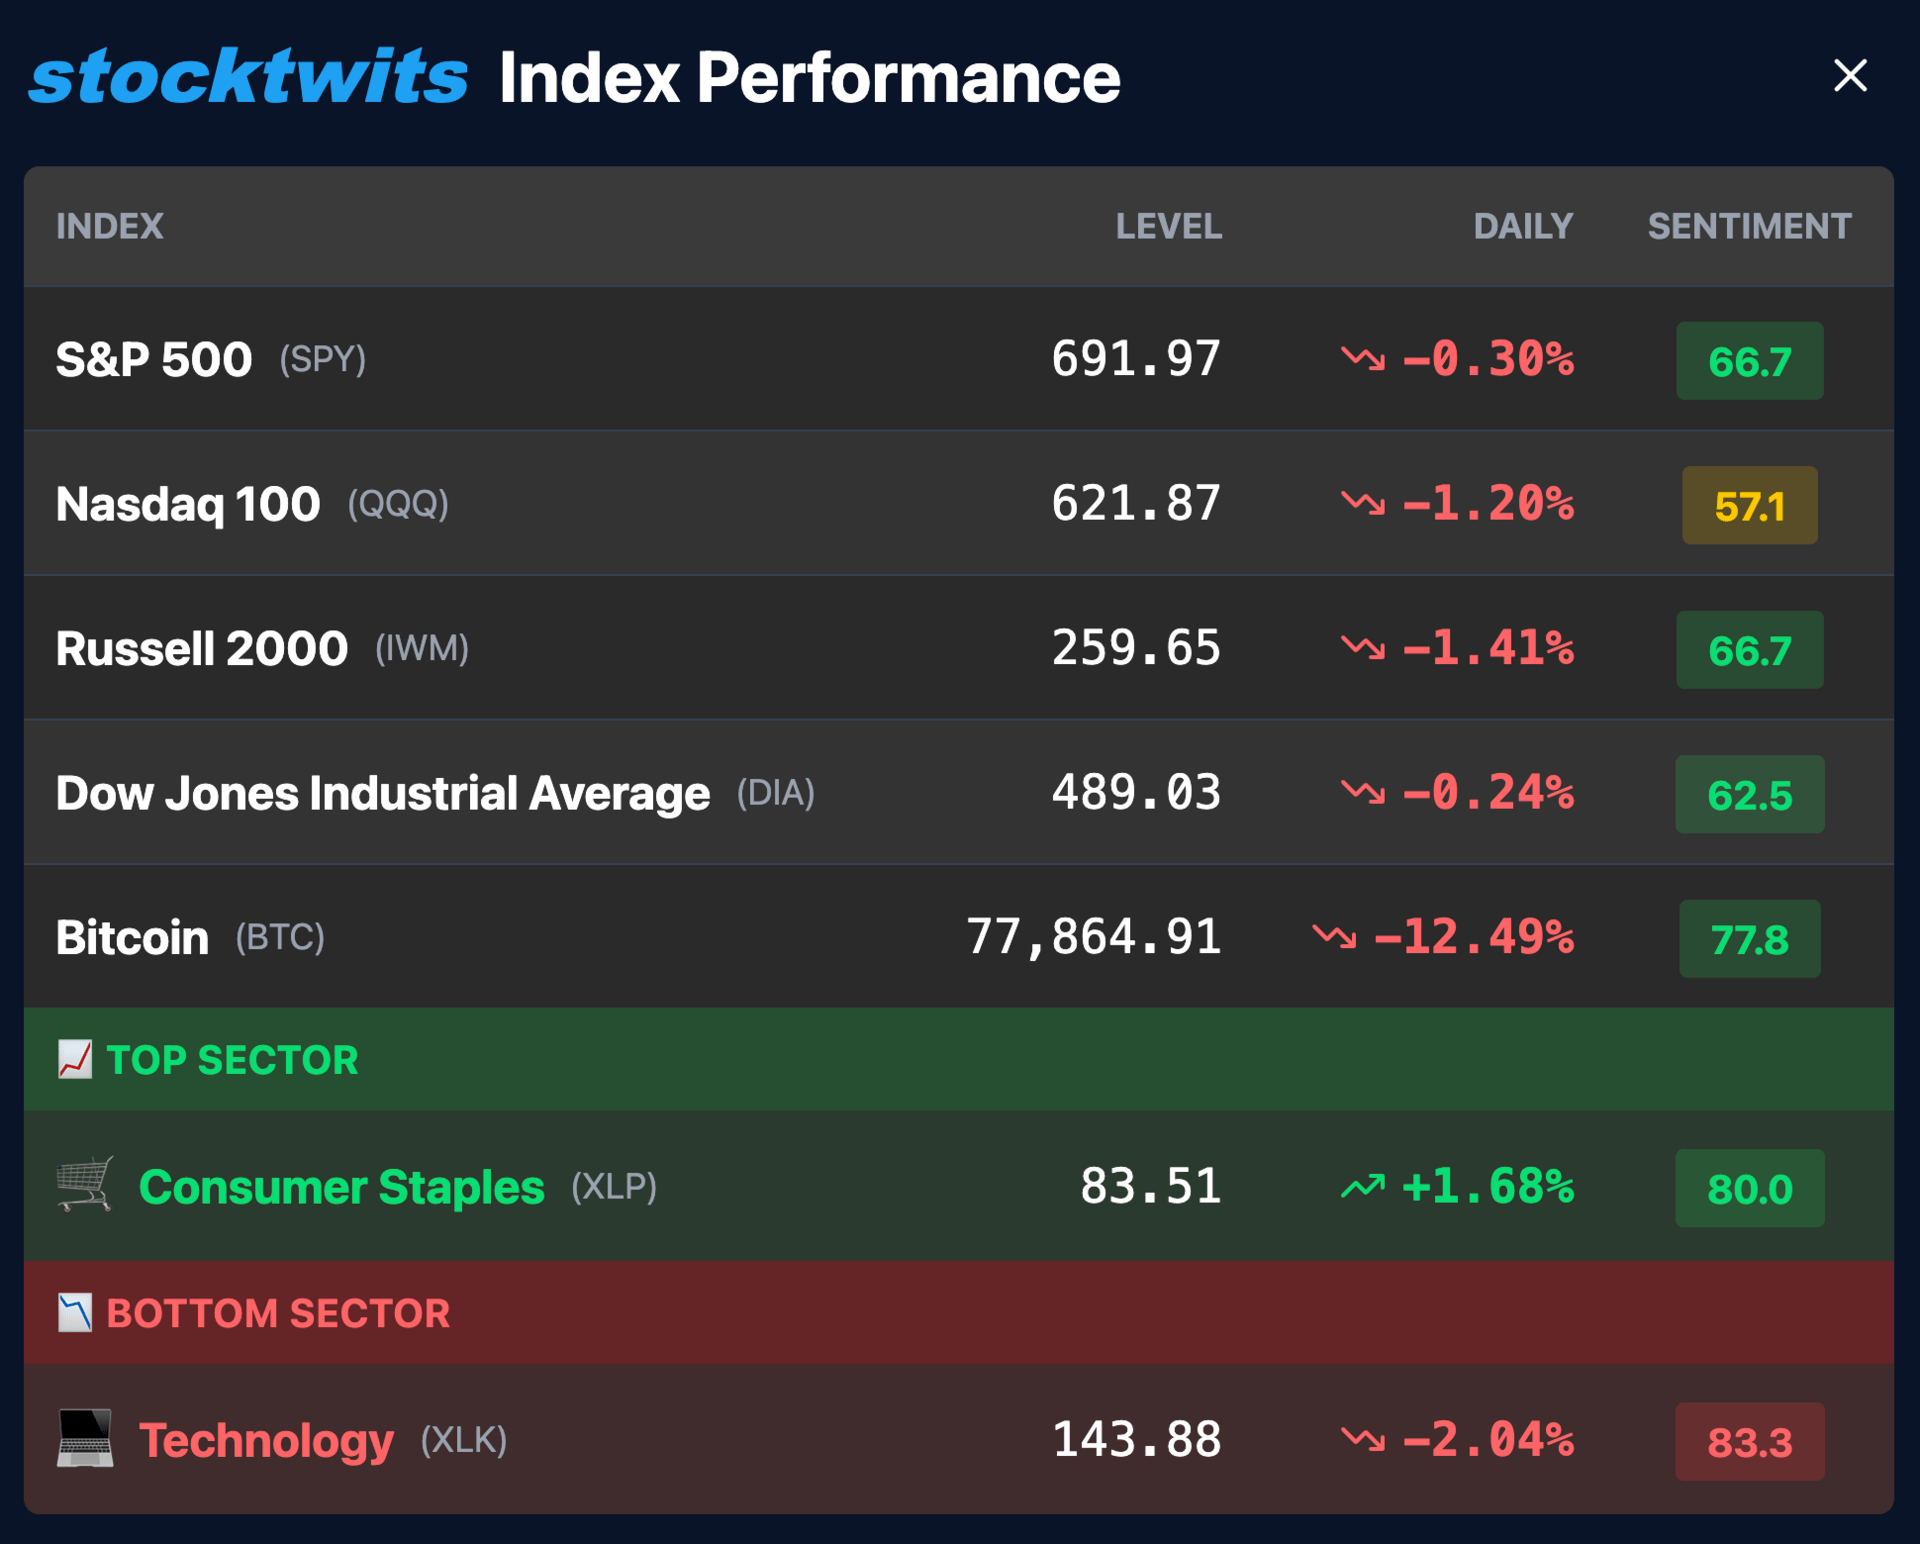This screenshot has width=1920, height=1544.
Task: Click the Bottom Sector falling chart icon
Action: pos(75,1313)
